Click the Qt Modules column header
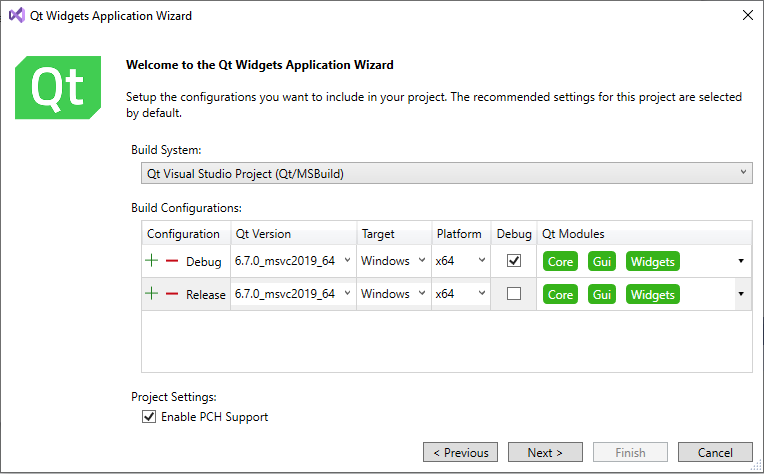764x474 pixels. click(644, 233)
